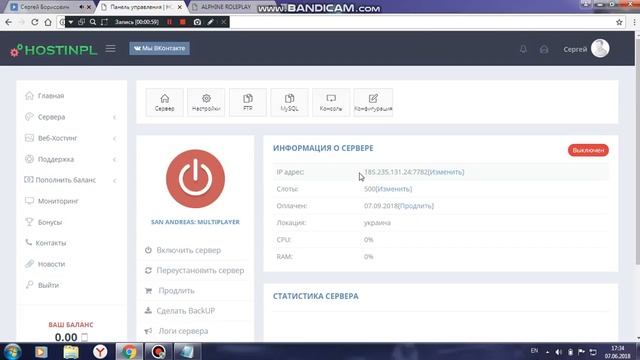Click Изменить next to IP address
The image size is (640, 360).
pos(446,172)
